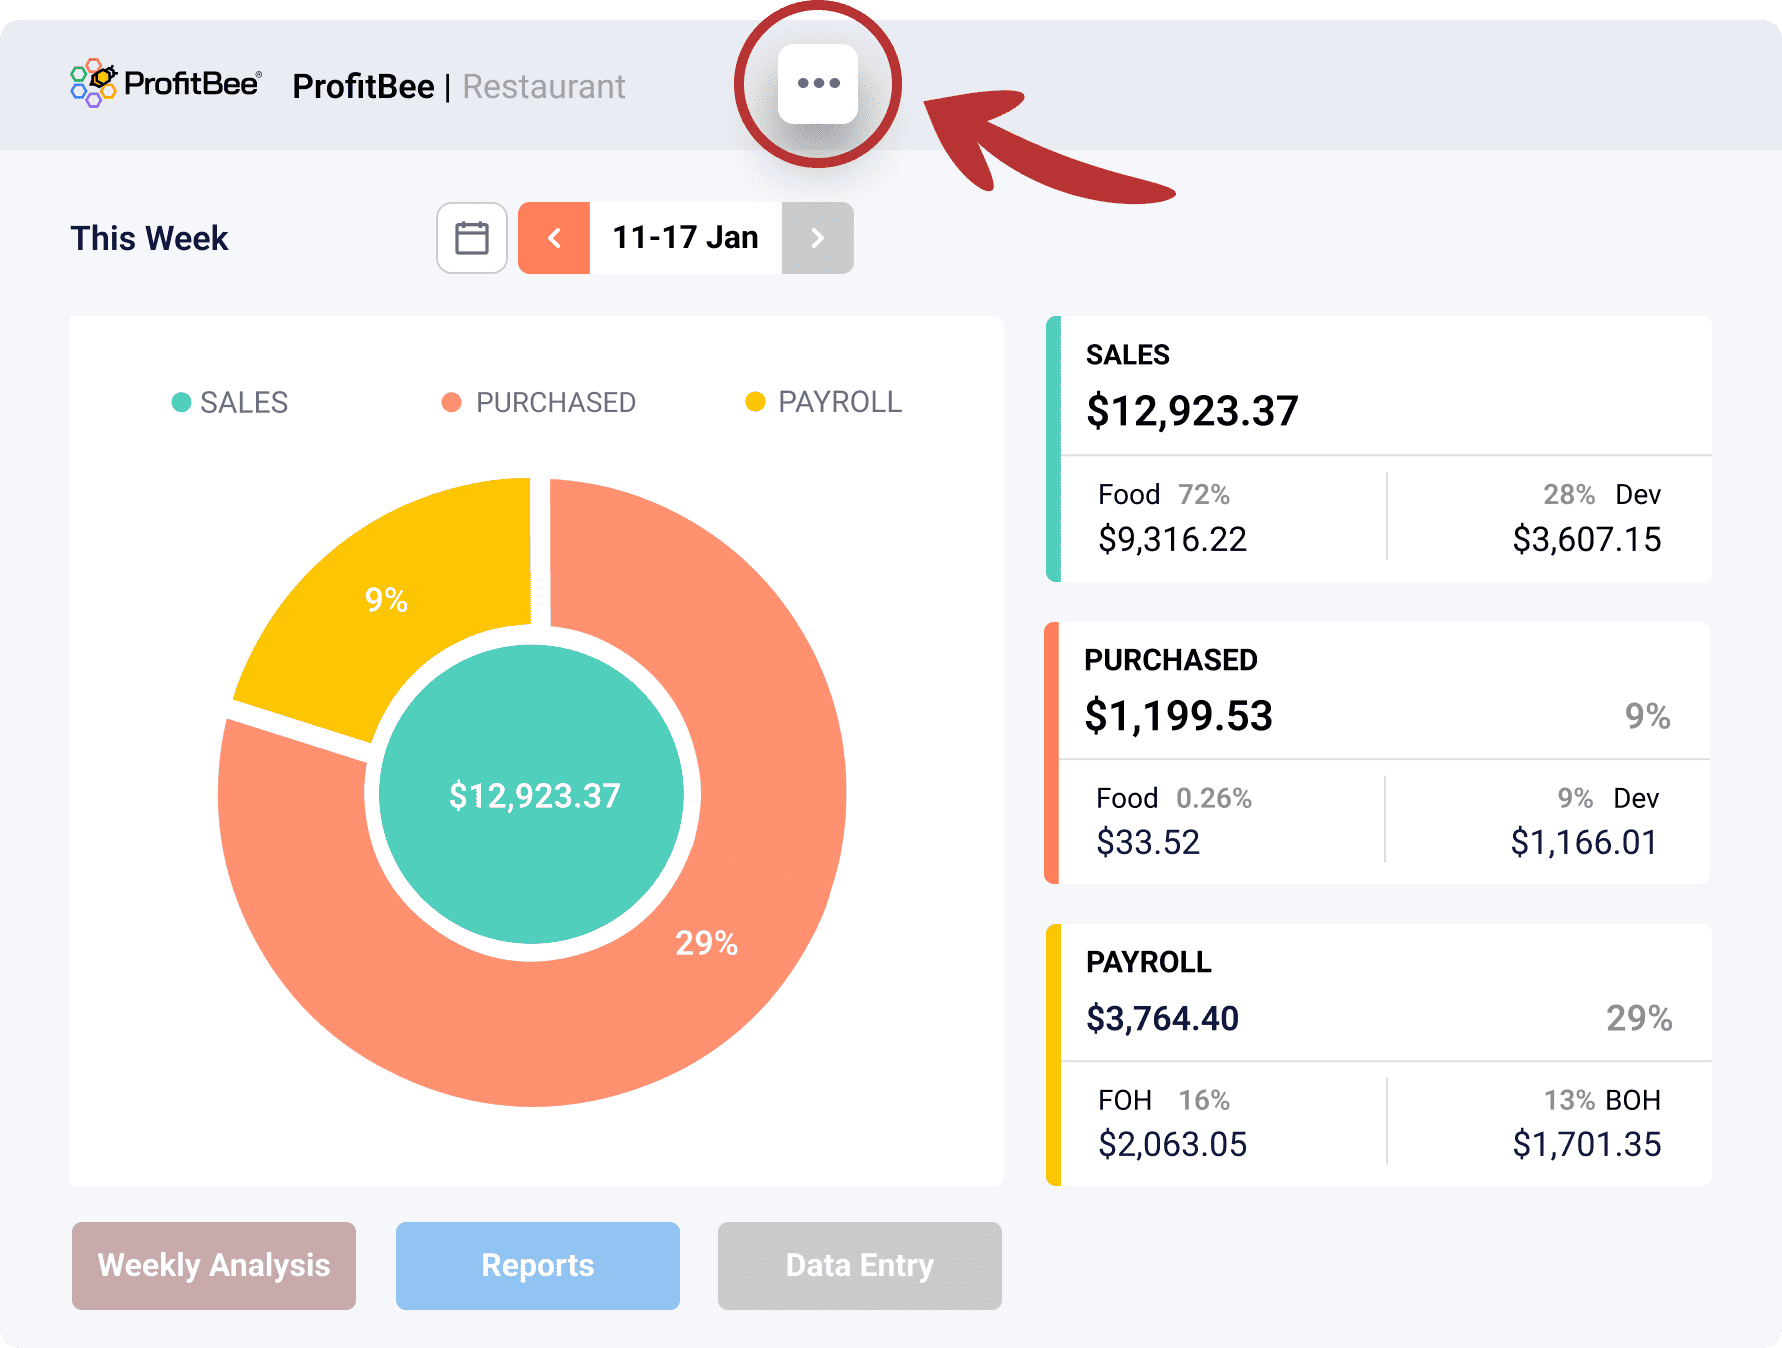The width and height of the screenshot is (1782, 1348).
Task: Click the ProfitBee | Restaurant title
Action: pos(458,87)
